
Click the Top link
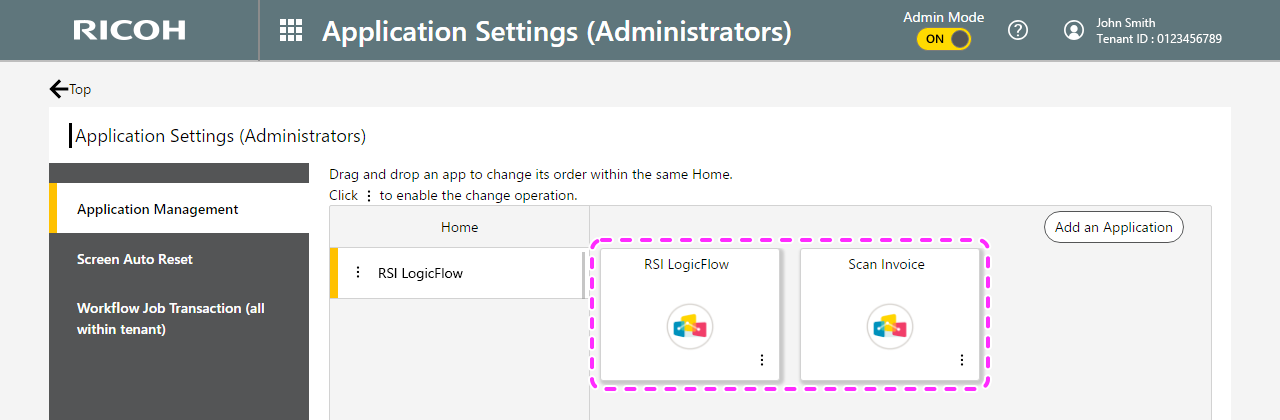click(80, 89)
